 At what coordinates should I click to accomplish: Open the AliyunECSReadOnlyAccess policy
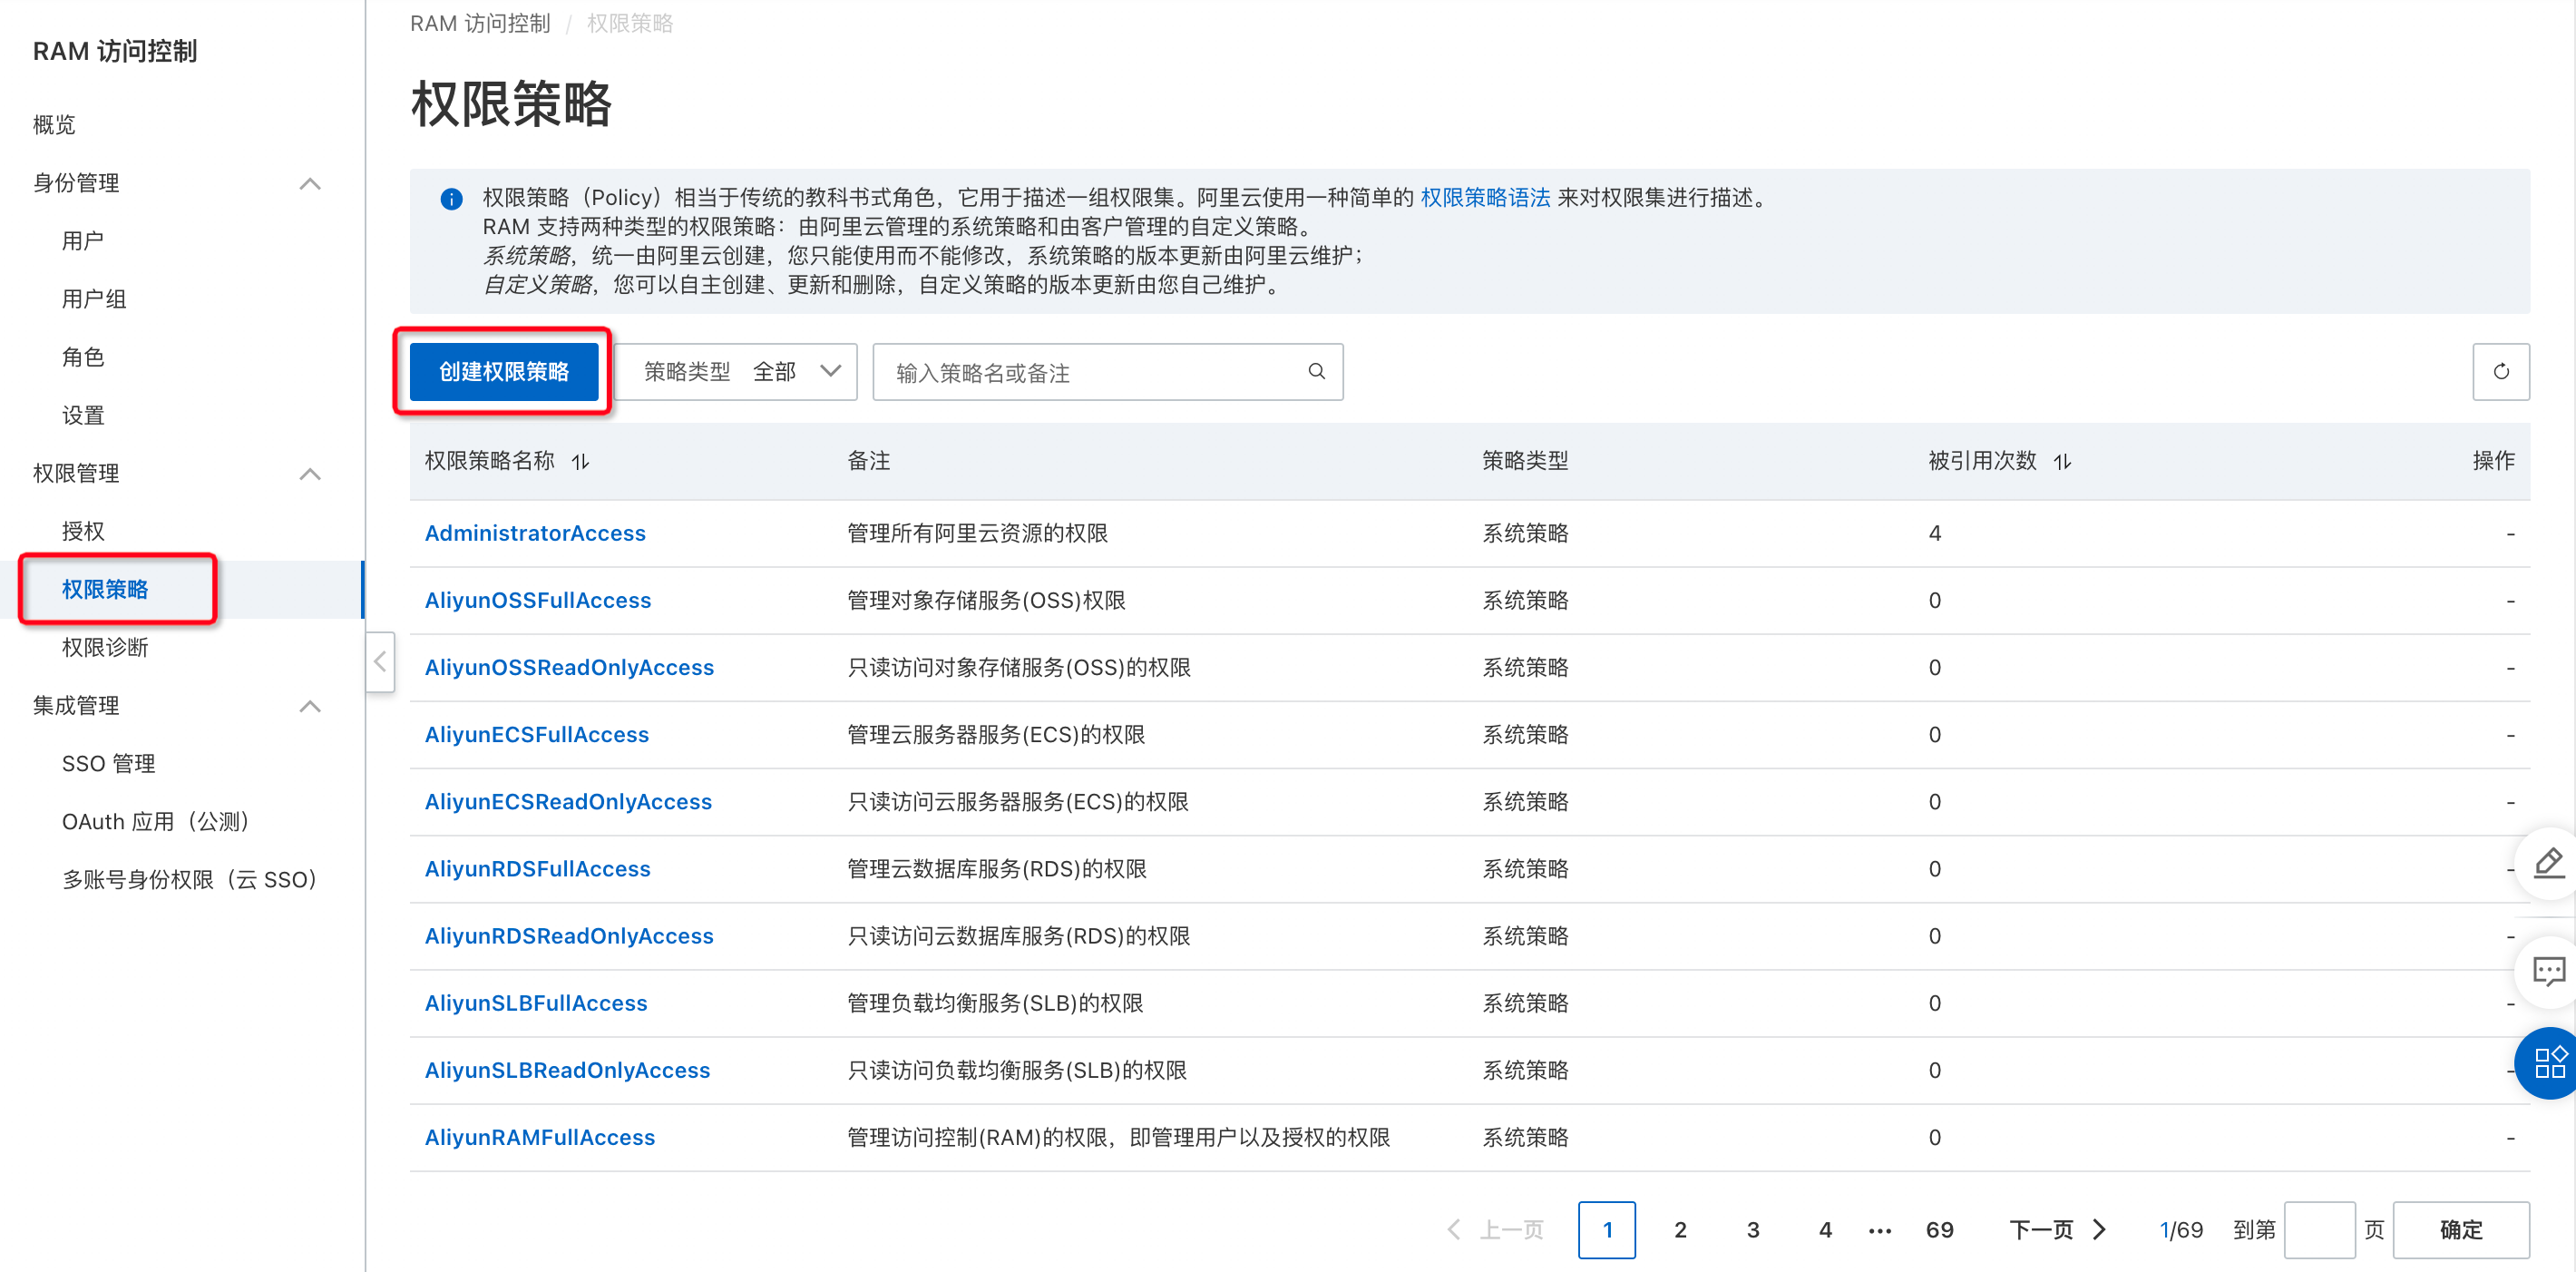(x=568, y=801)
